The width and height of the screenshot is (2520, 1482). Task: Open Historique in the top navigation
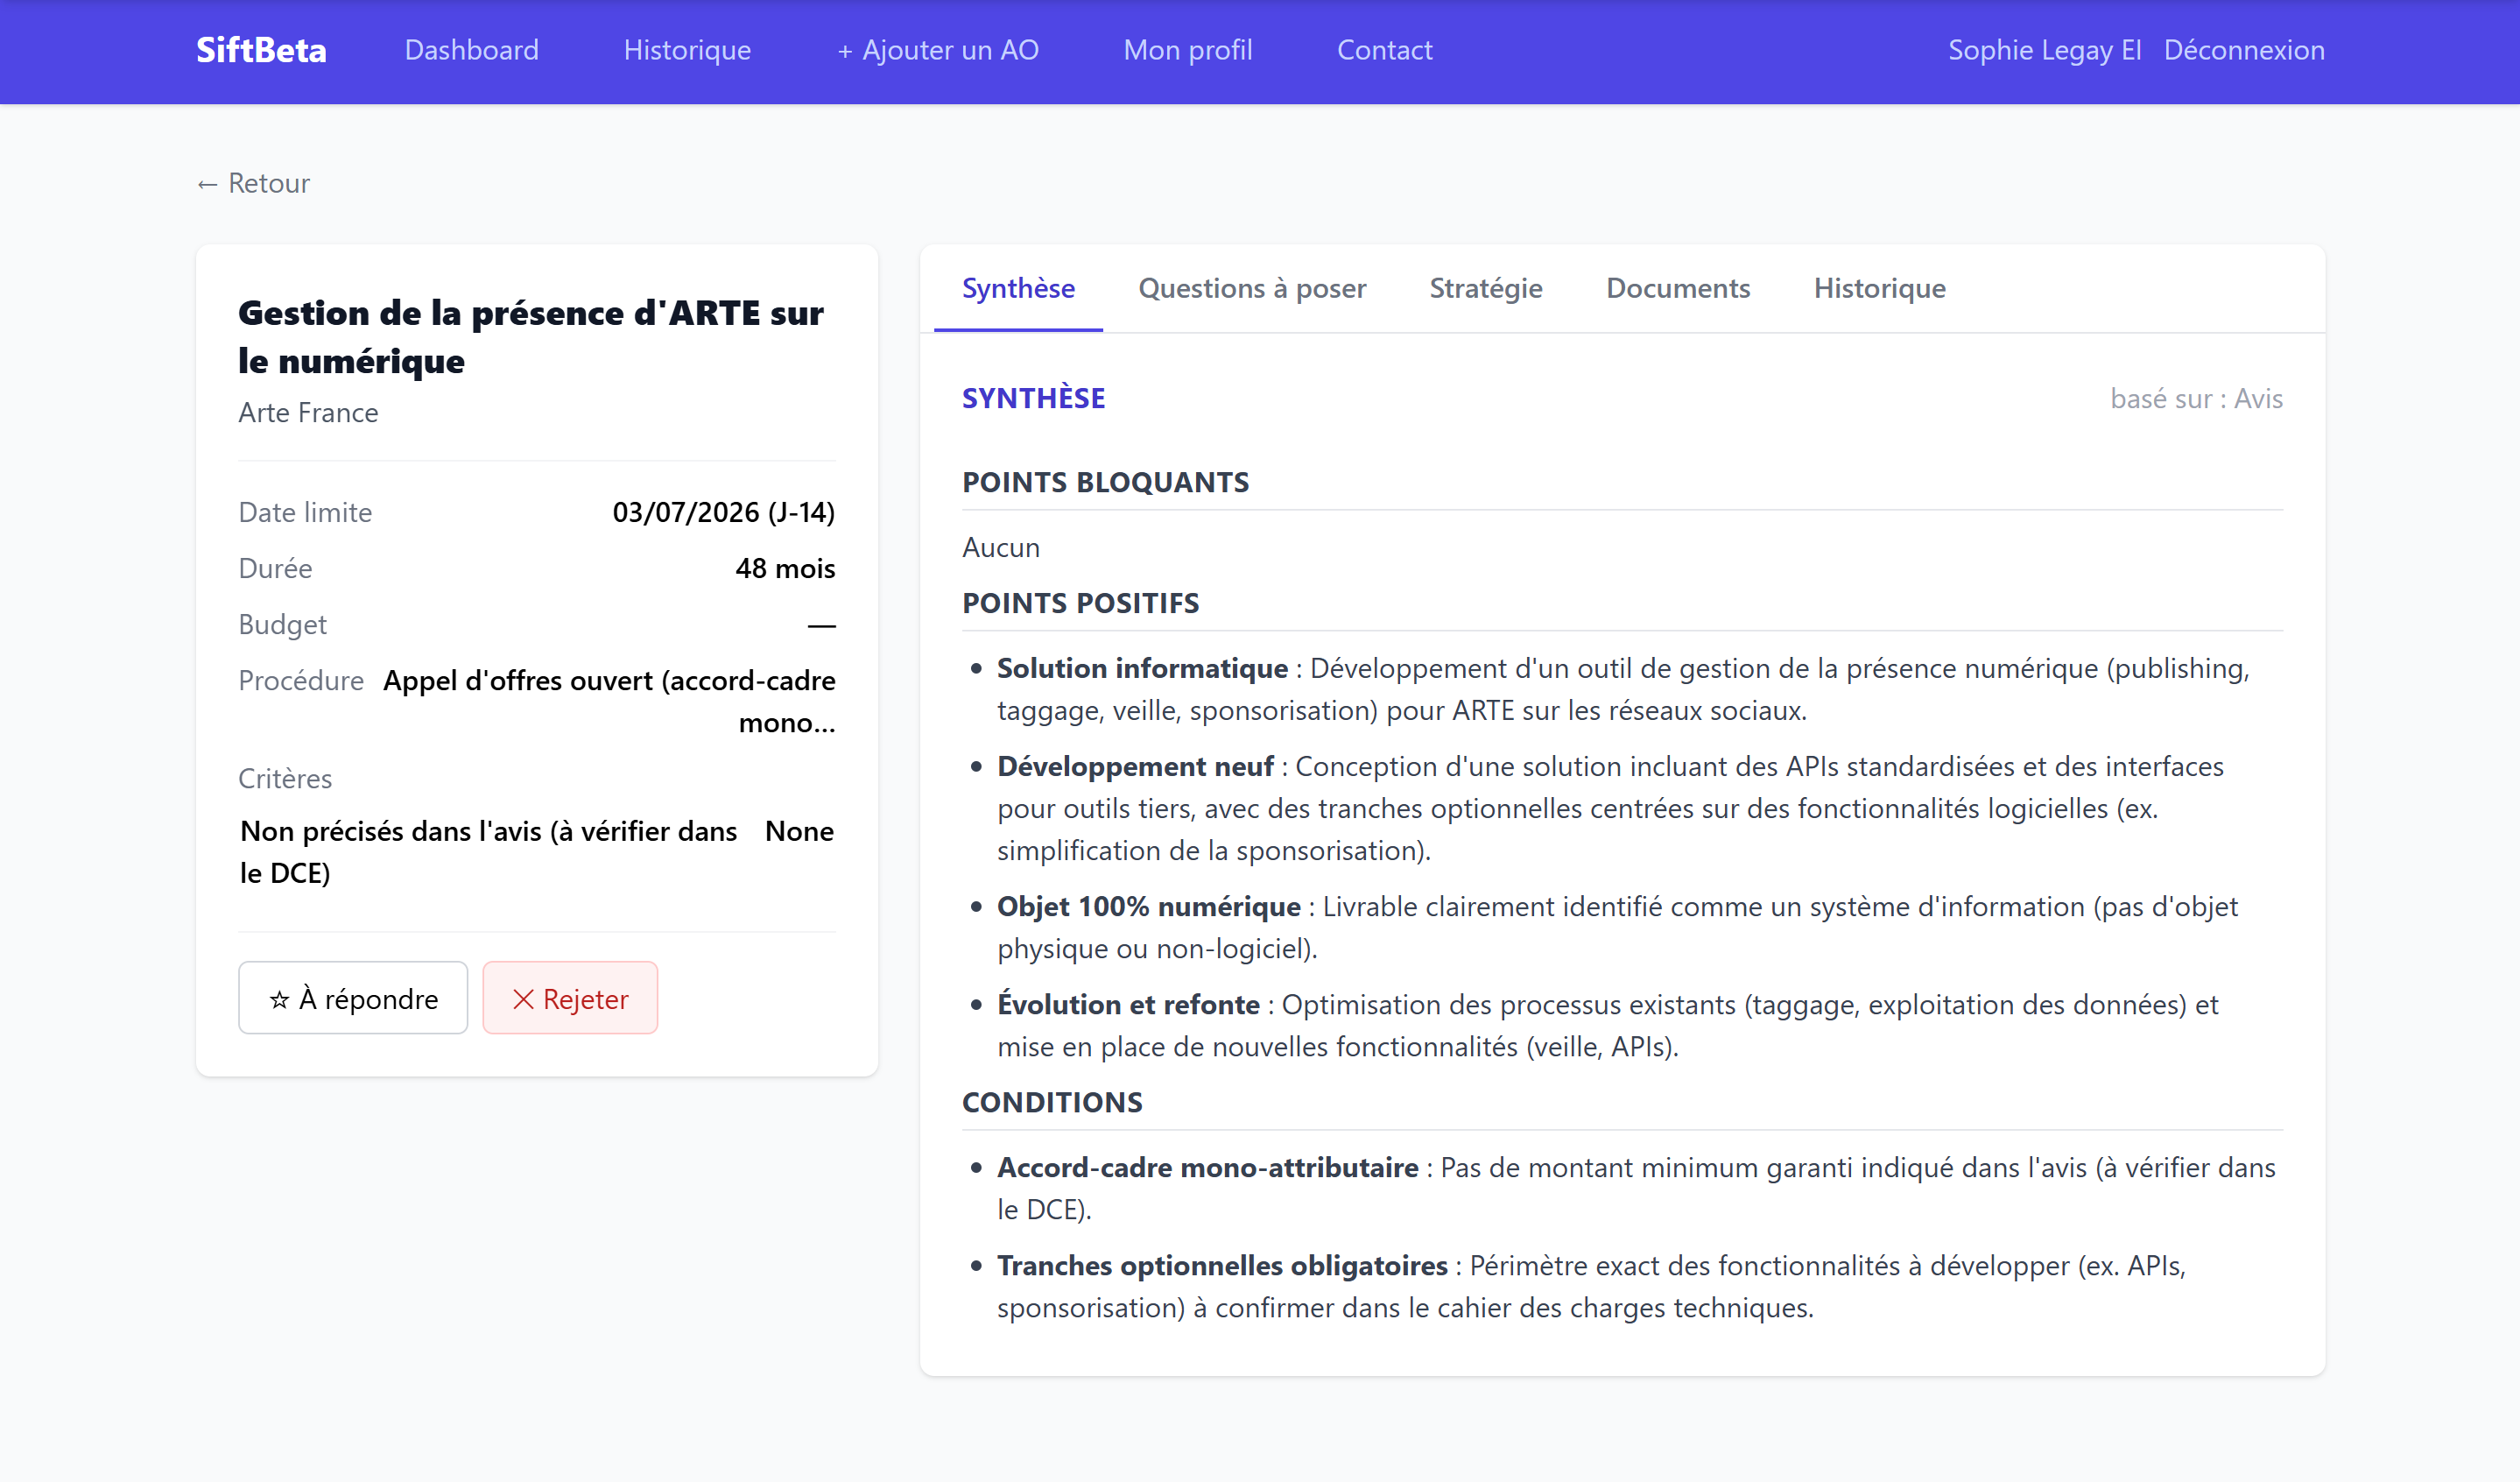pos(687,50)
